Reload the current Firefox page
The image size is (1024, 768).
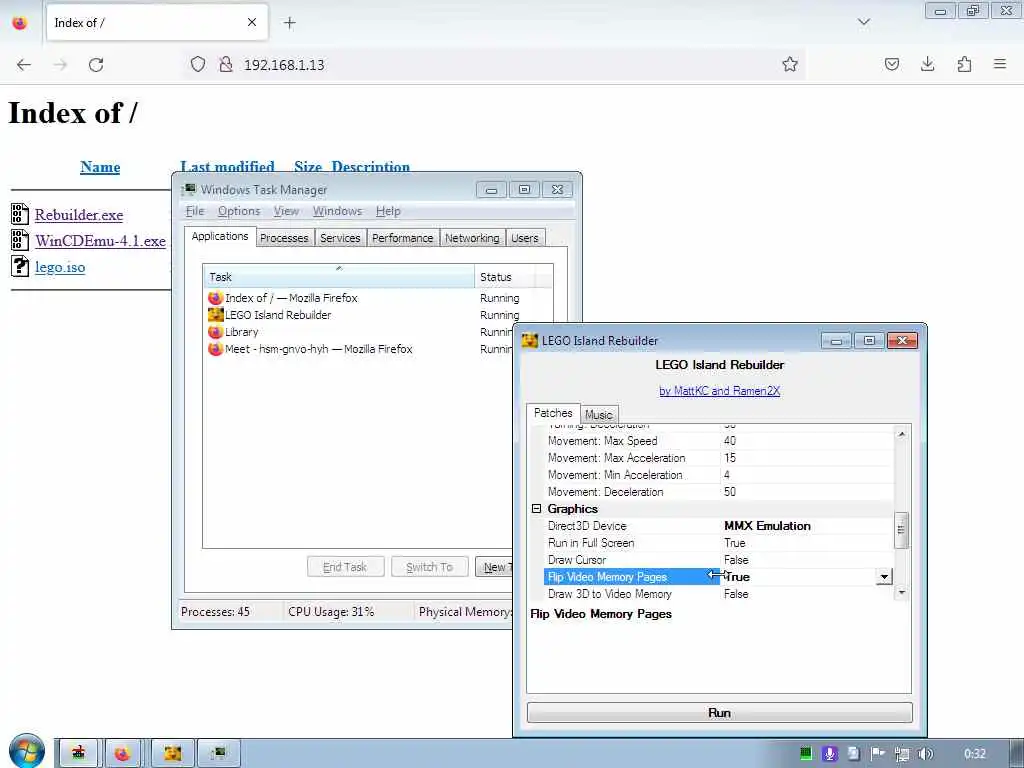coord(96,65)
